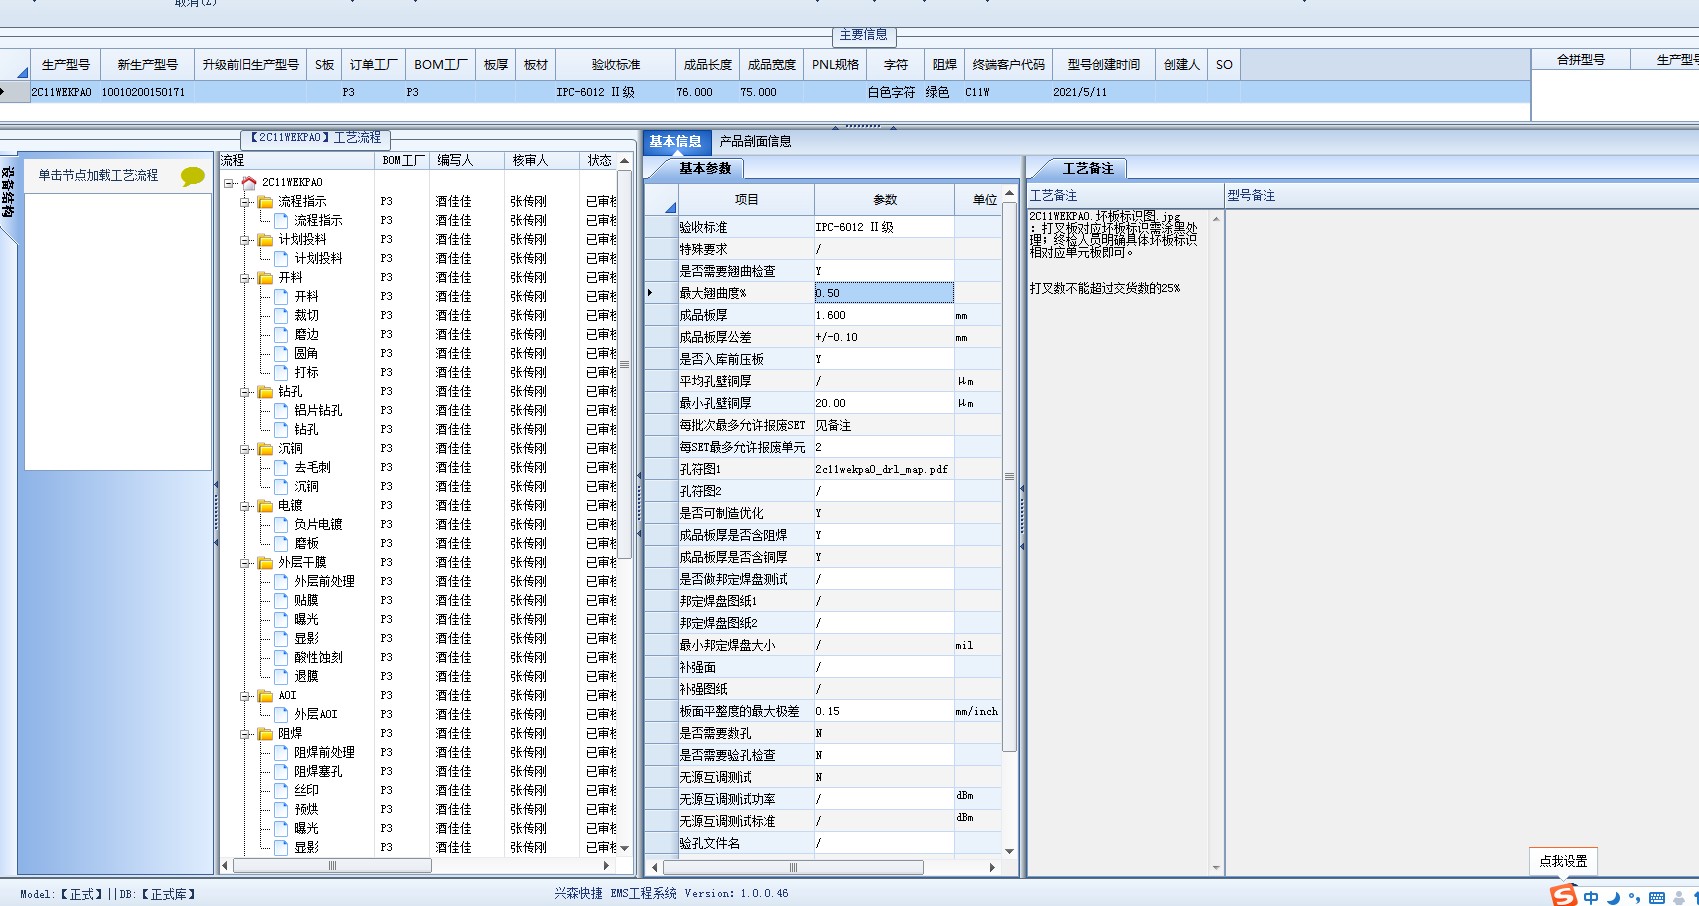Select the 曝光 row under 外层干膜
The height and width of the screenshot is (906, 1699).
[x=306, y=620]
